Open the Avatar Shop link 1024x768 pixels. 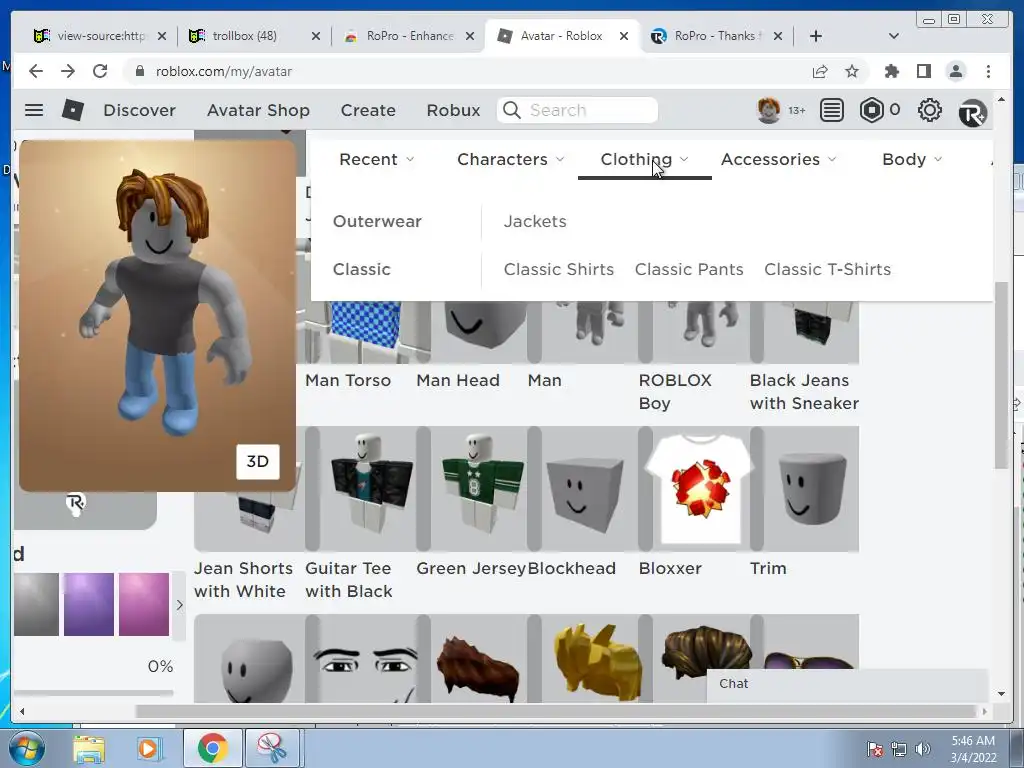259,110
